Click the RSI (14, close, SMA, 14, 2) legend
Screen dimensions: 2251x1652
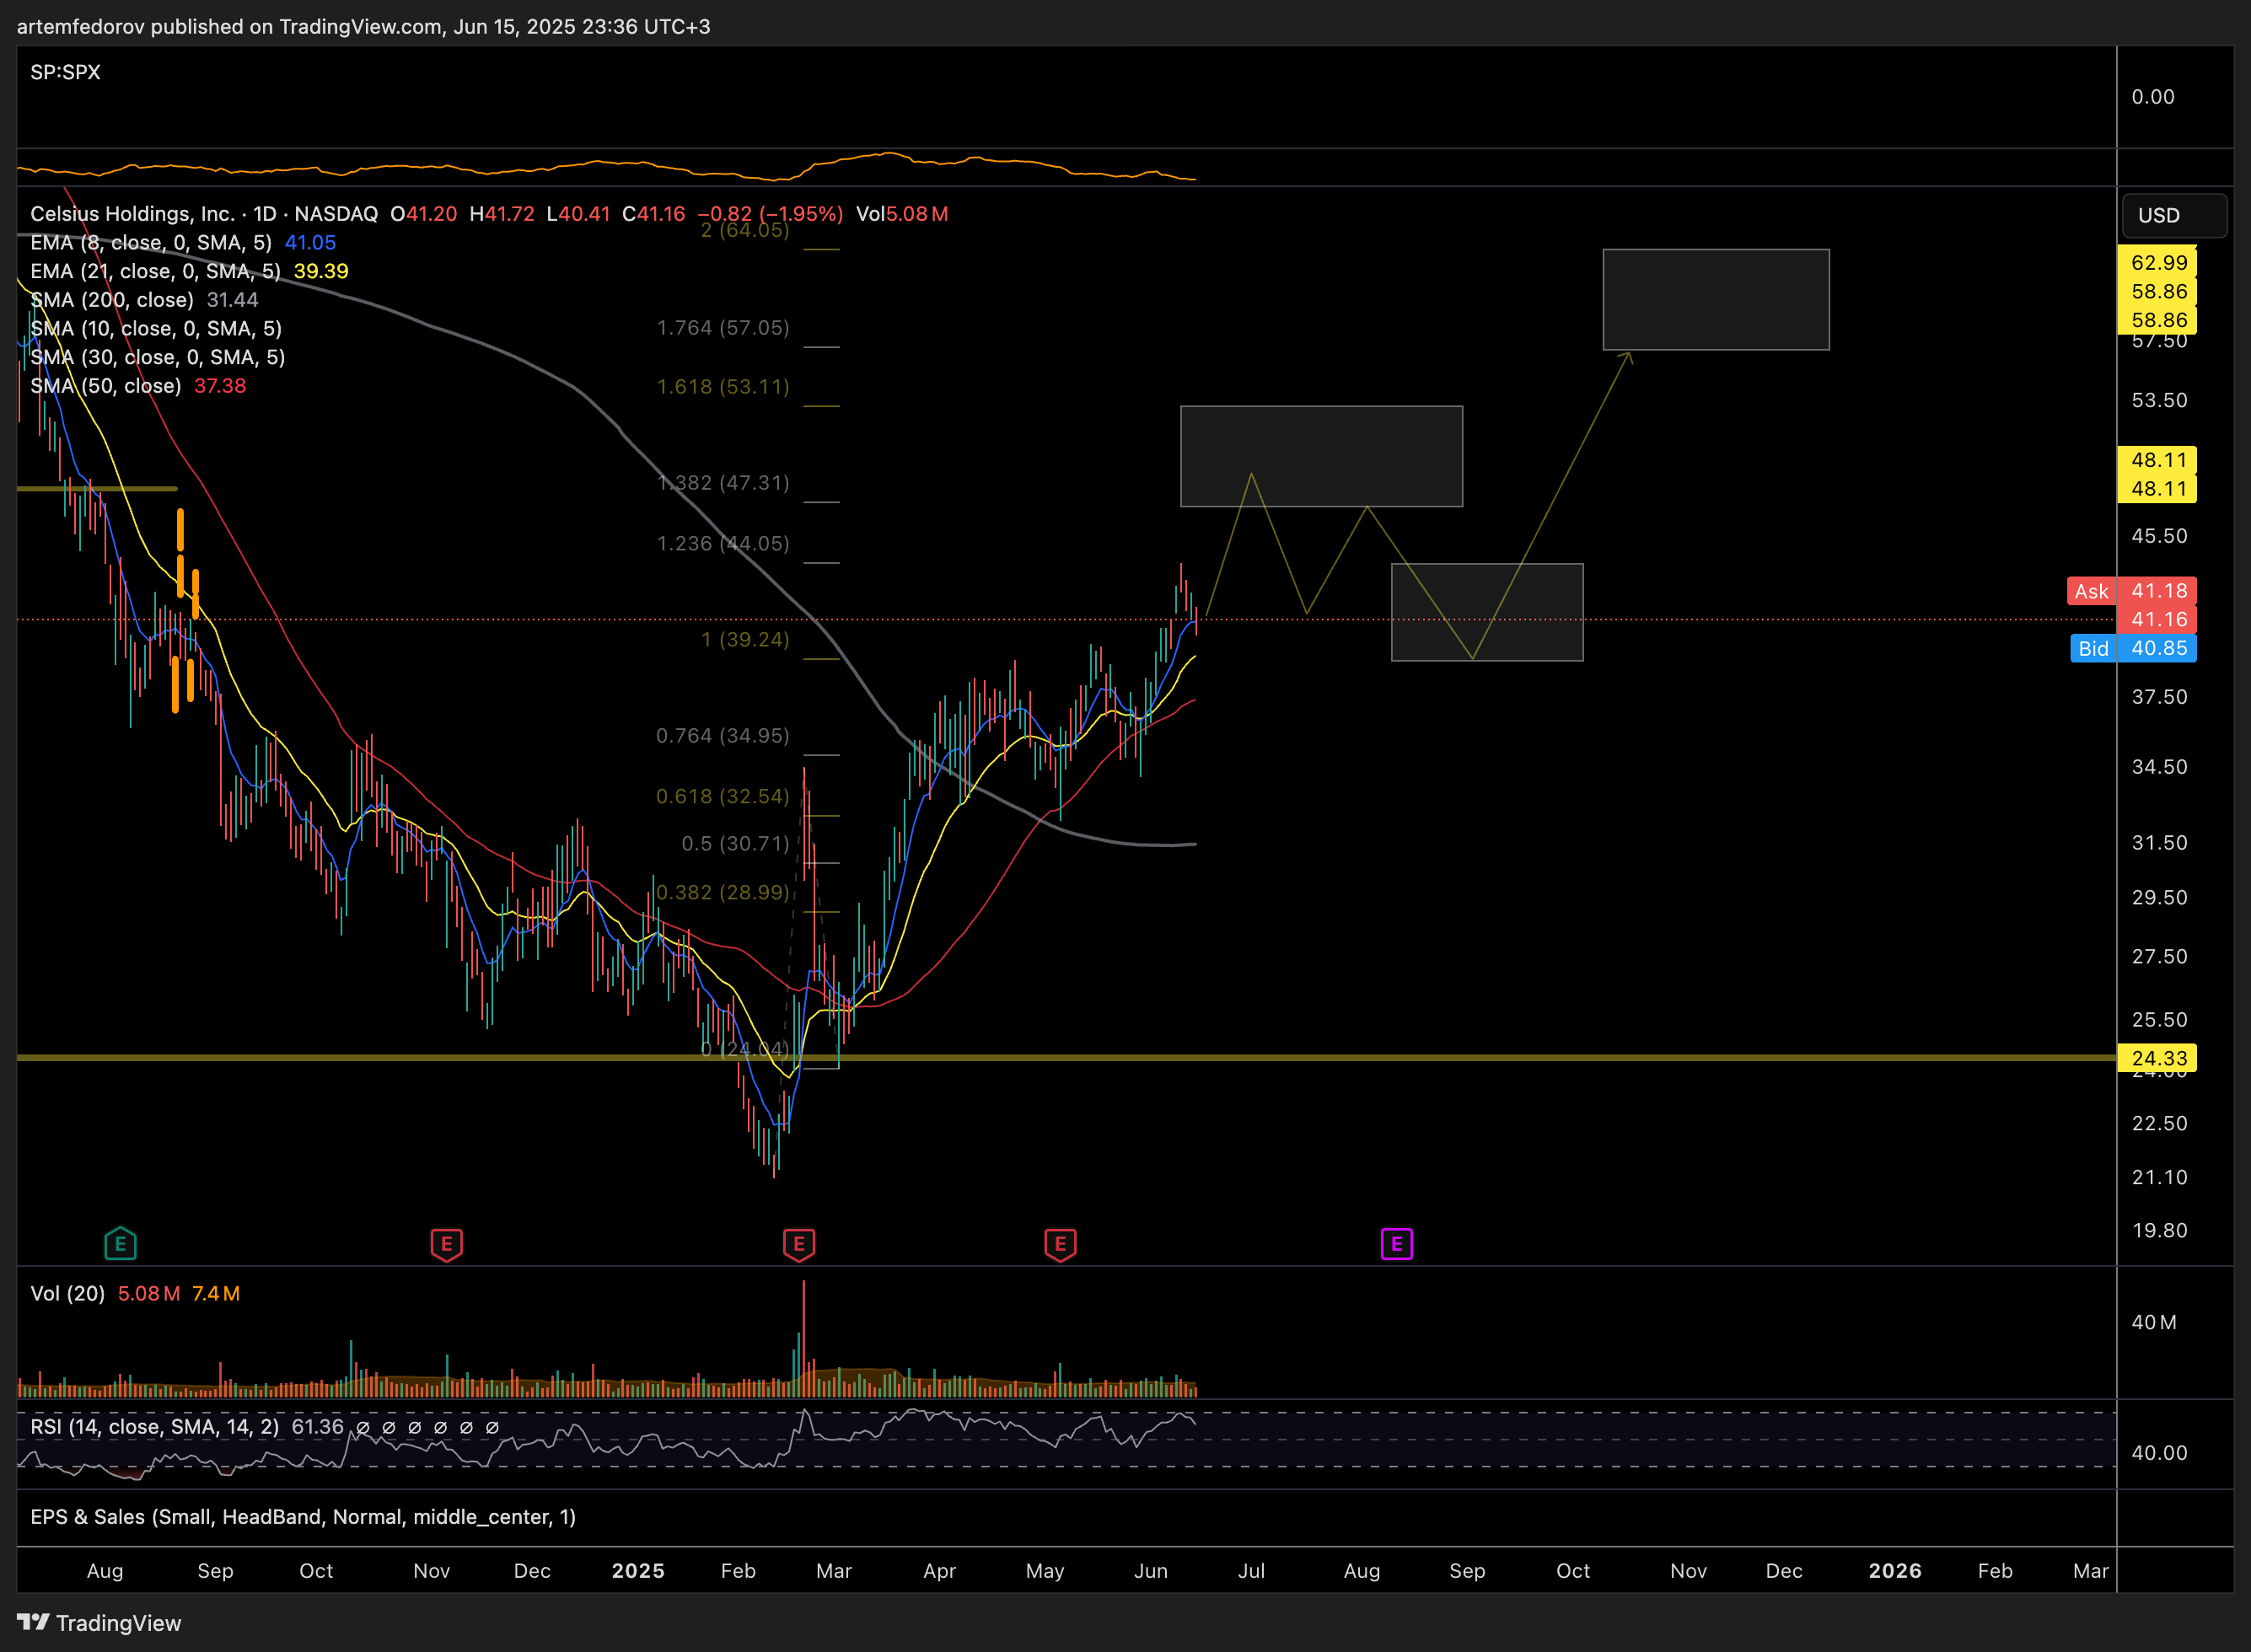155,1426
